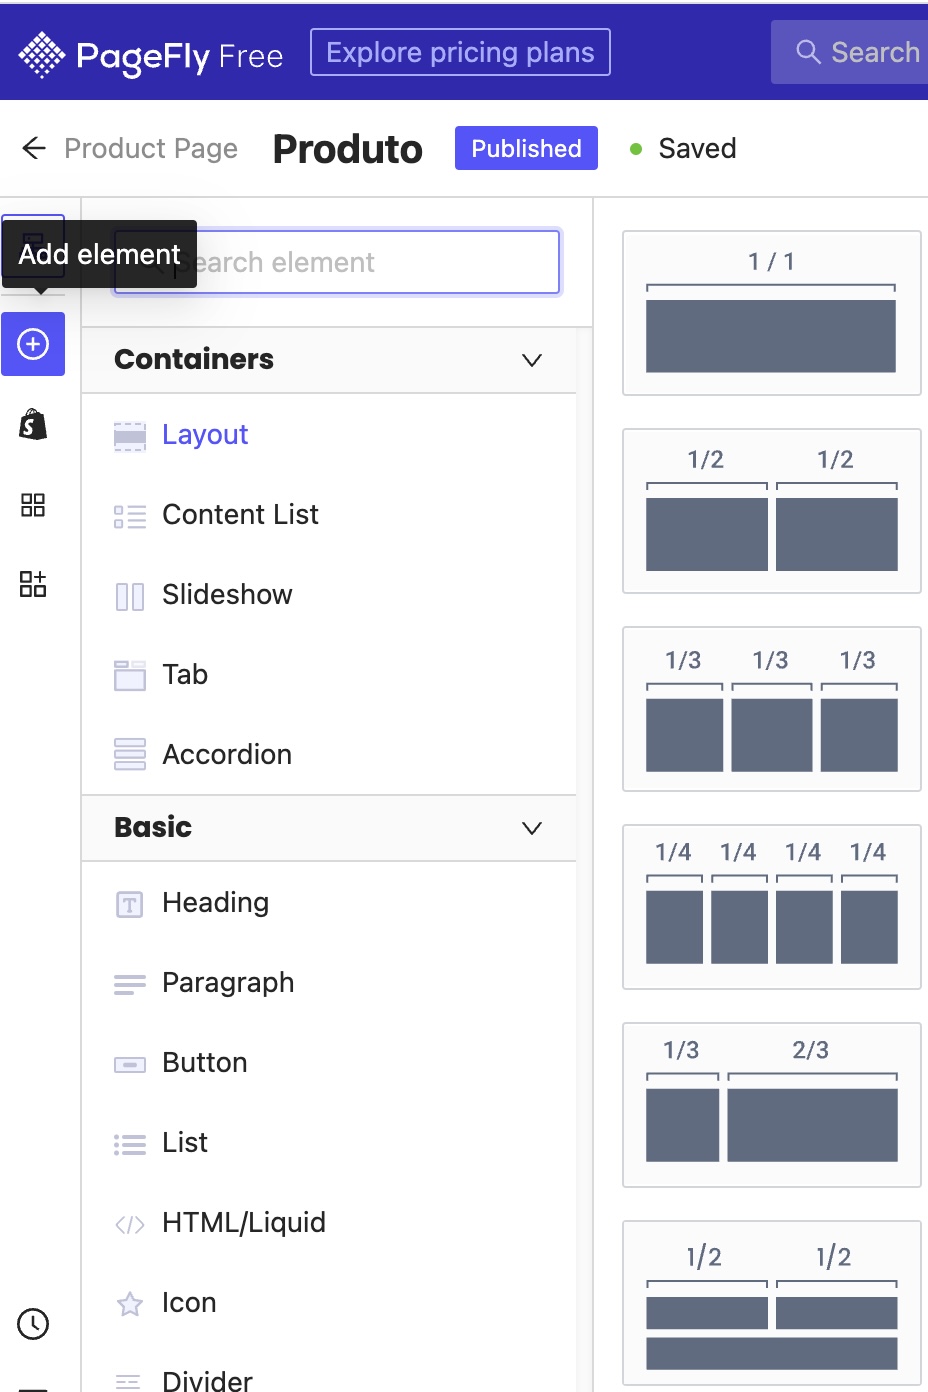Select the Slideshow element icon
The image size is (928, 1392).
click(x=130, y=597)
